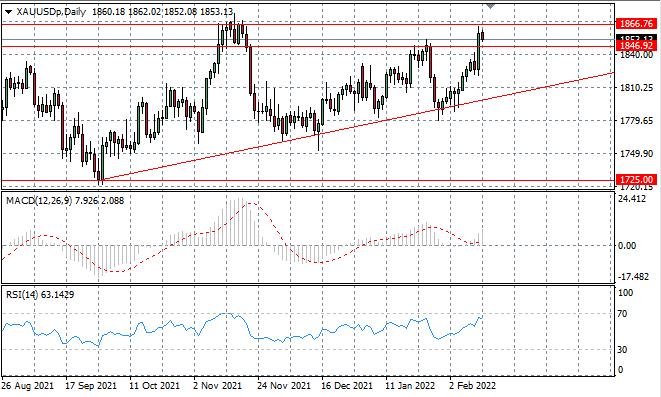Click the 1810.25 price axis label
The height and width of the screenshot is (397, 661).
point(637,88)
